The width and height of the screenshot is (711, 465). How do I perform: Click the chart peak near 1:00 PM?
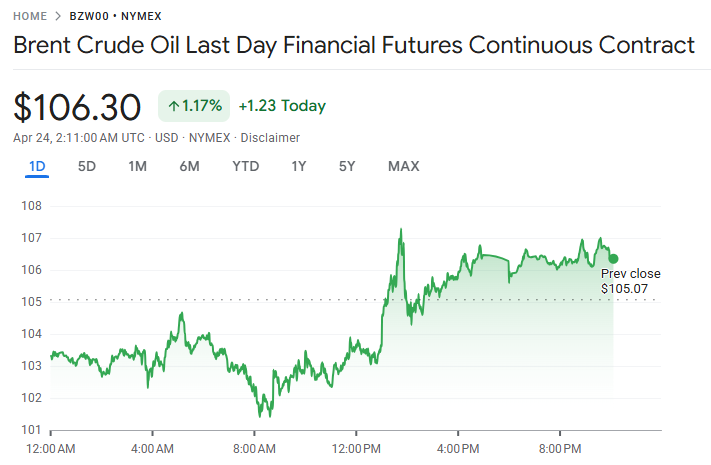tap(401, 229)
